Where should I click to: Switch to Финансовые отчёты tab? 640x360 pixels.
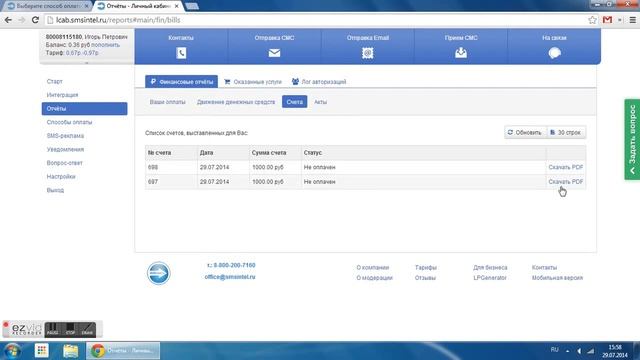point(182,82)
